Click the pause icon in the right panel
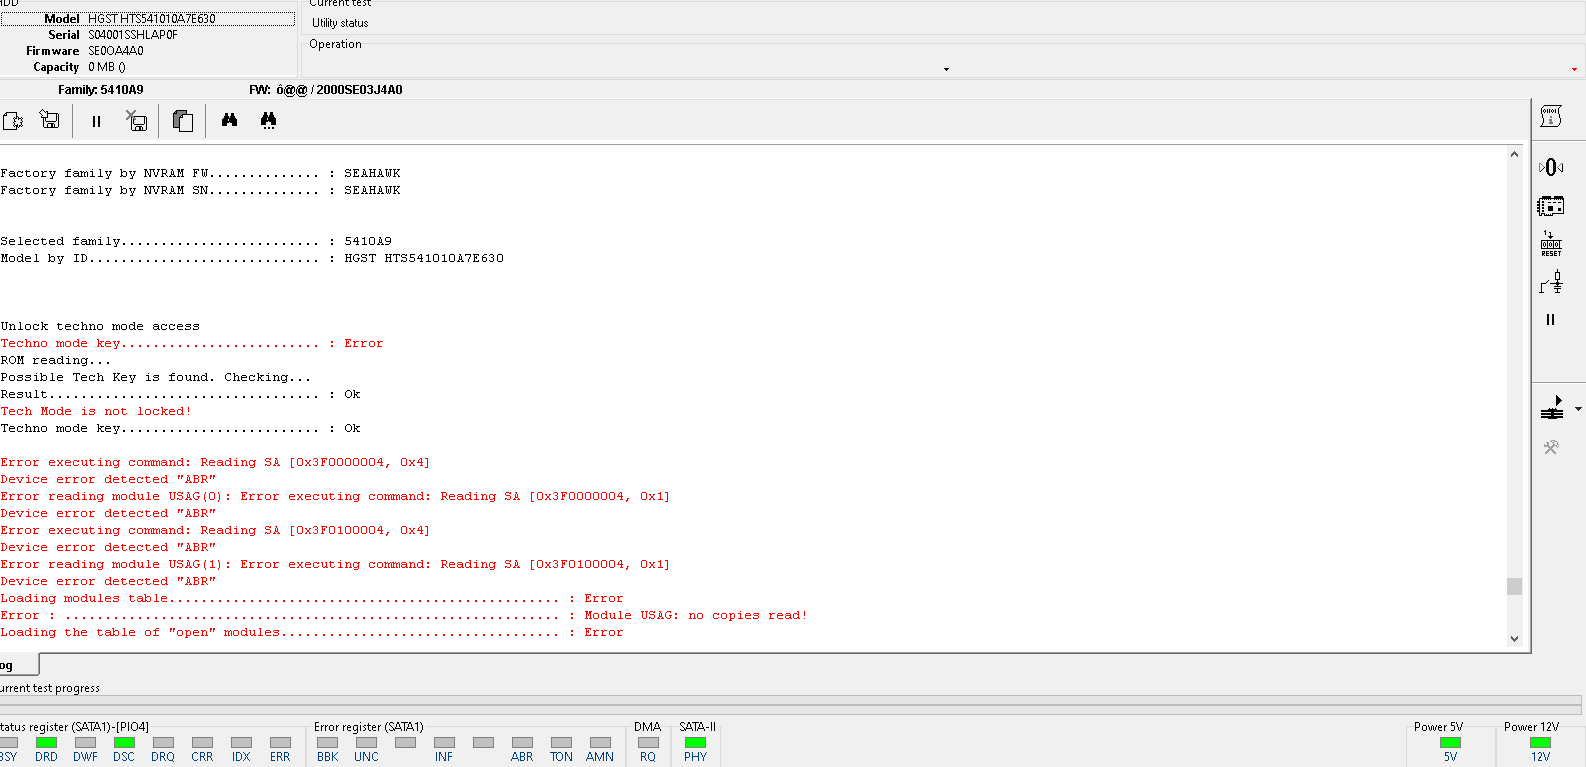The width and height of the screenshot is (1586, 767). 1551,320
